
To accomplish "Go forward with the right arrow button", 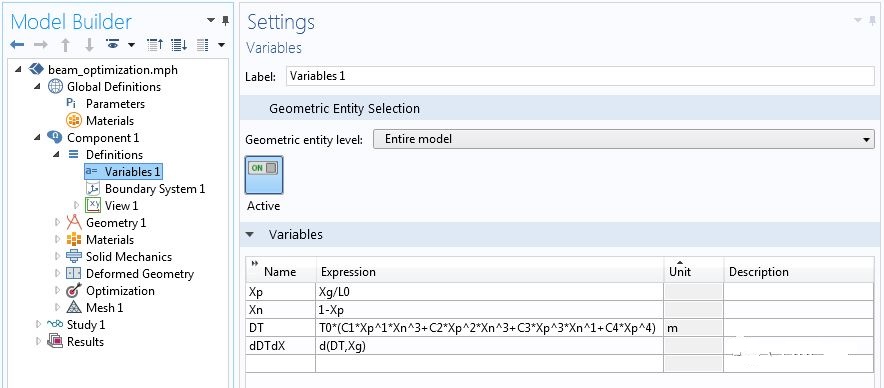I will 41,45.
